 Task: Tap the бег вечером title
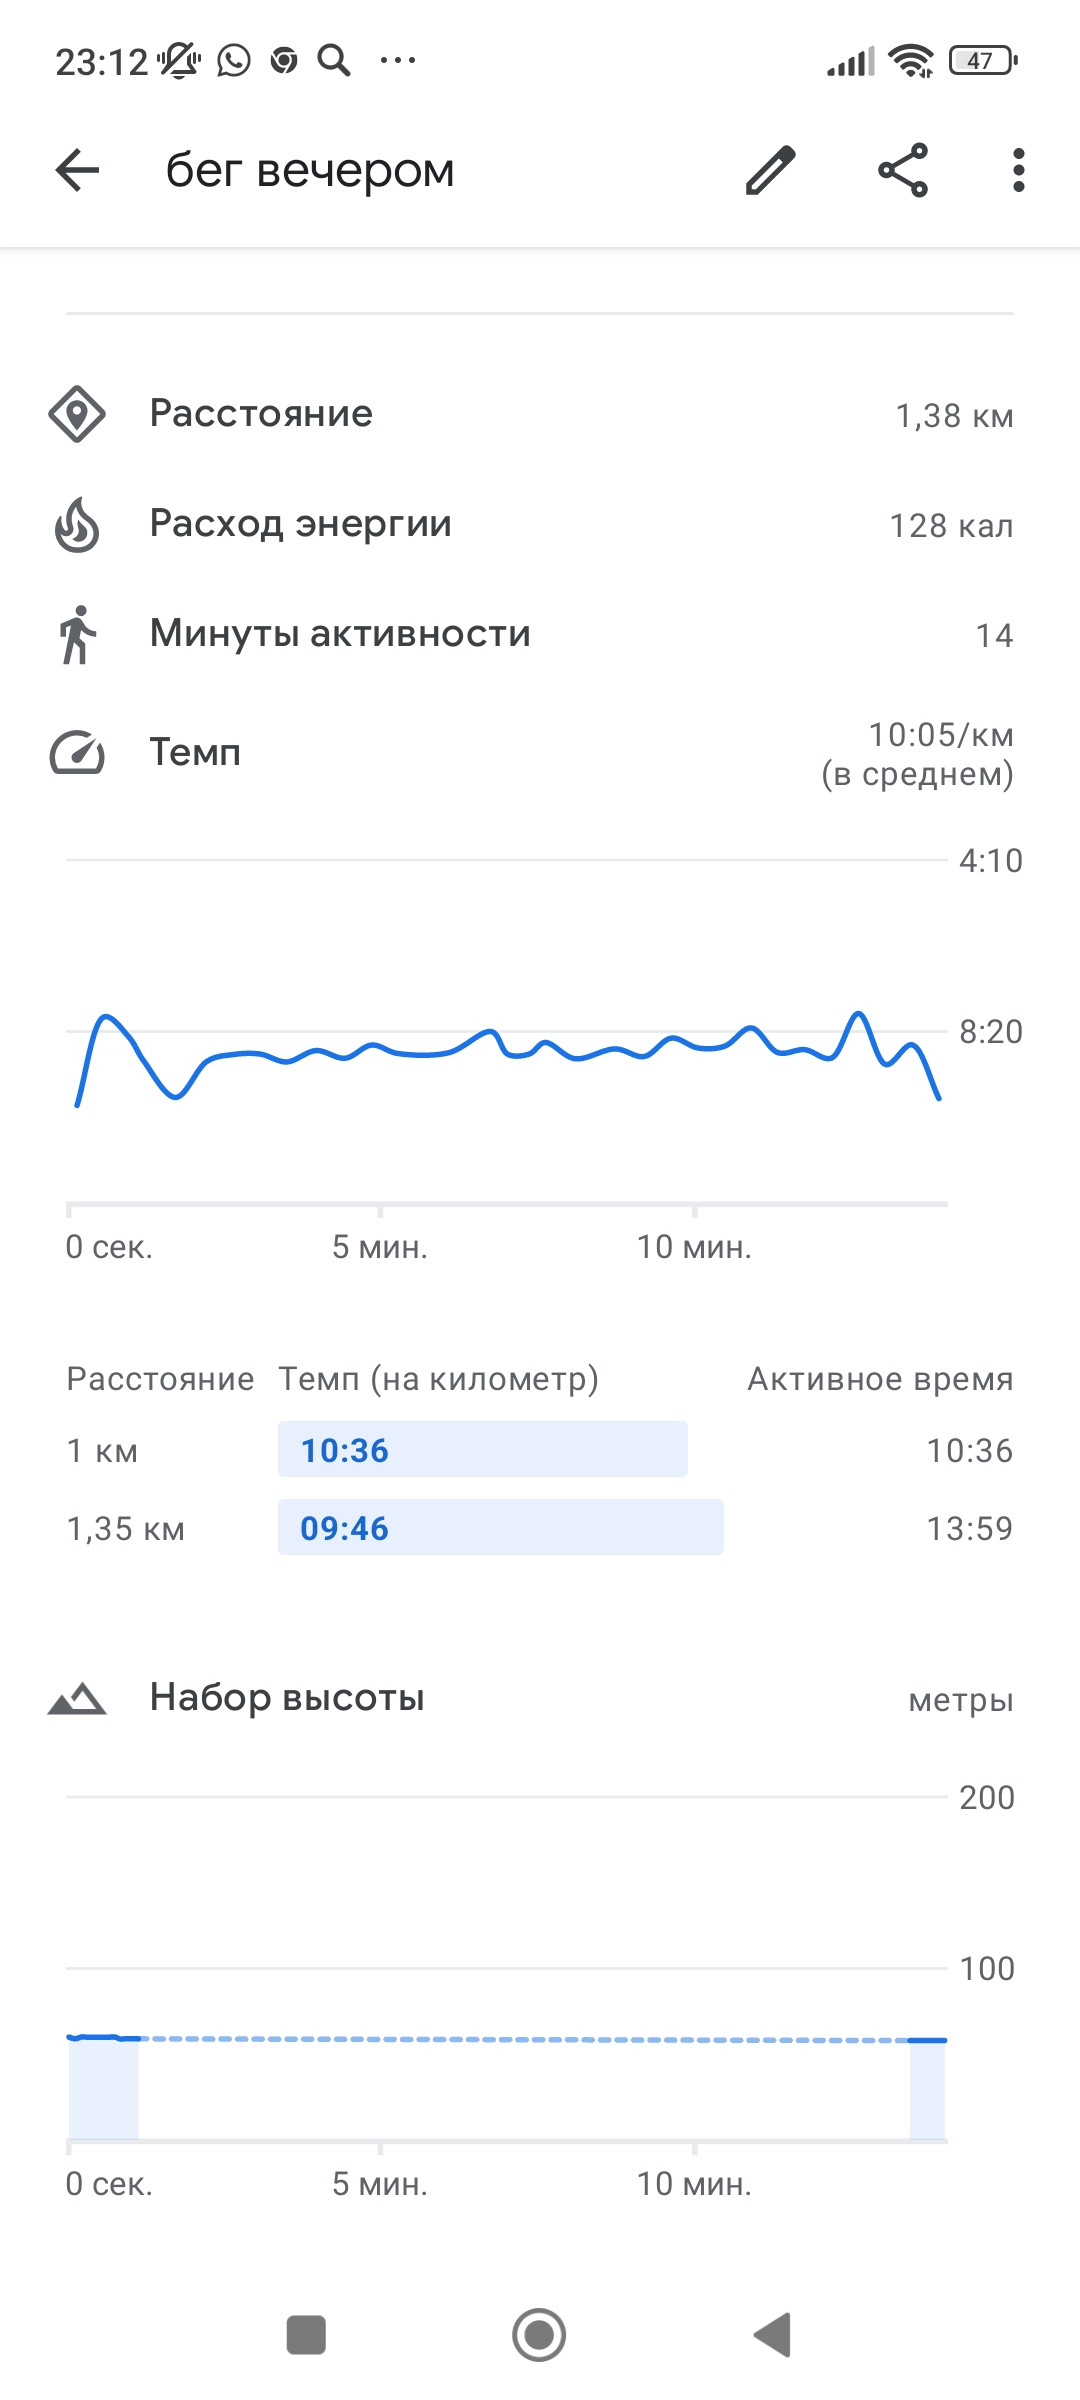(x=310, y=170)
